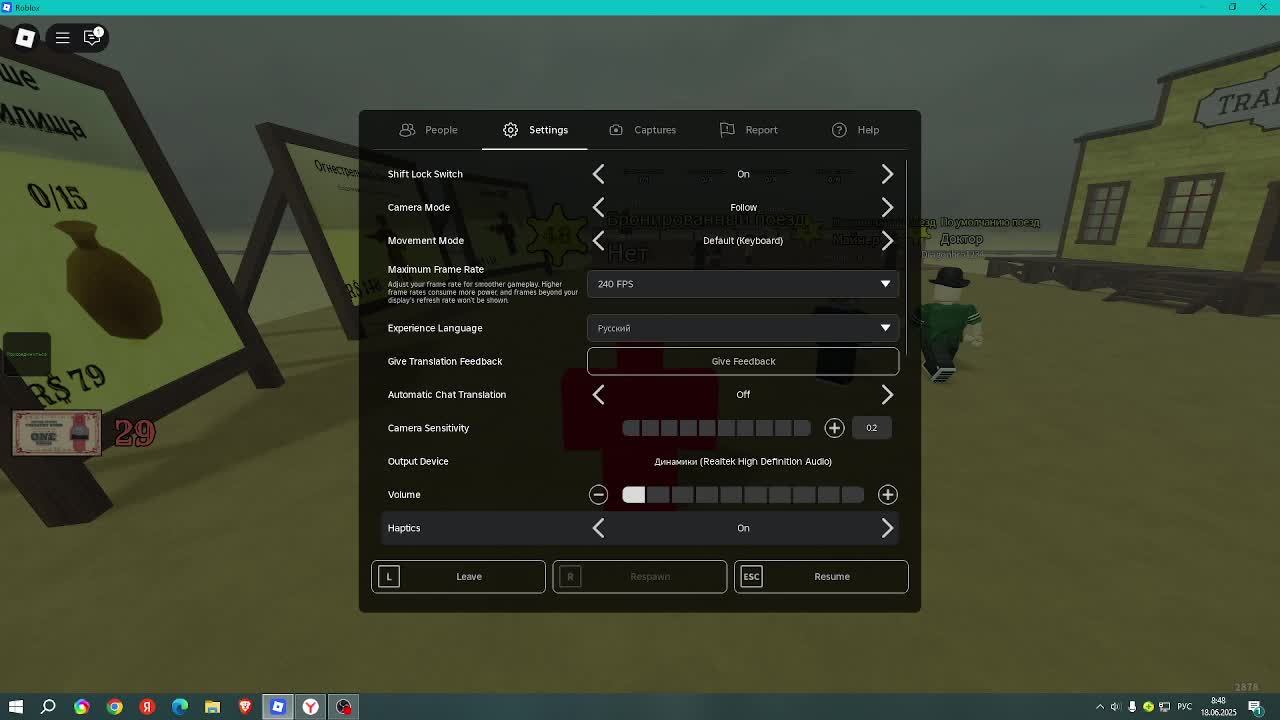The width and height of the screenshot is (1280, 720).
Task: Increase Volume with the plus button
Action: [x=887, y=495]
